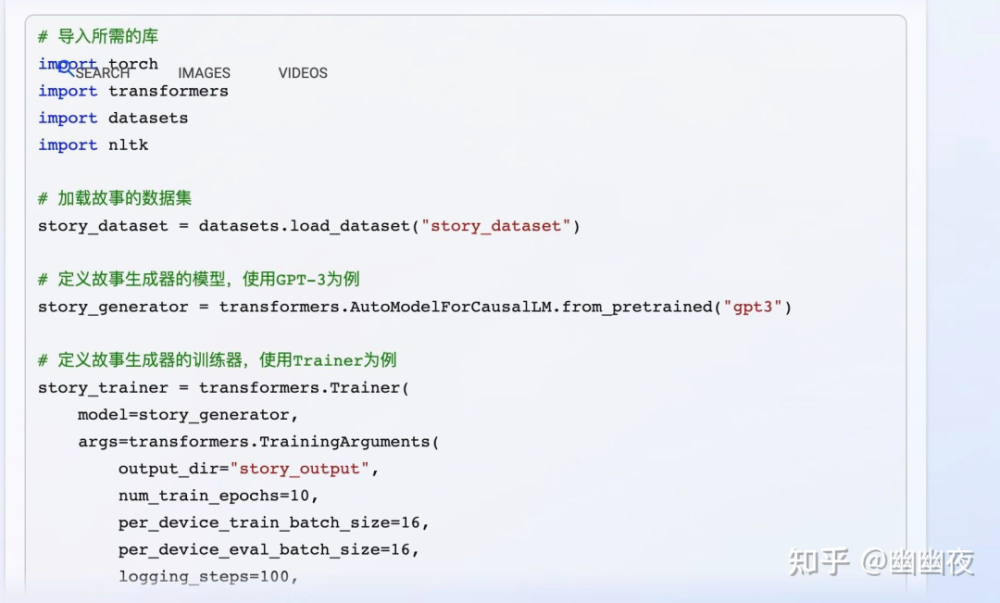Click the per_device_eval_batch_size=16 line
Screen dimensions: 1000x603
point(268,549)
